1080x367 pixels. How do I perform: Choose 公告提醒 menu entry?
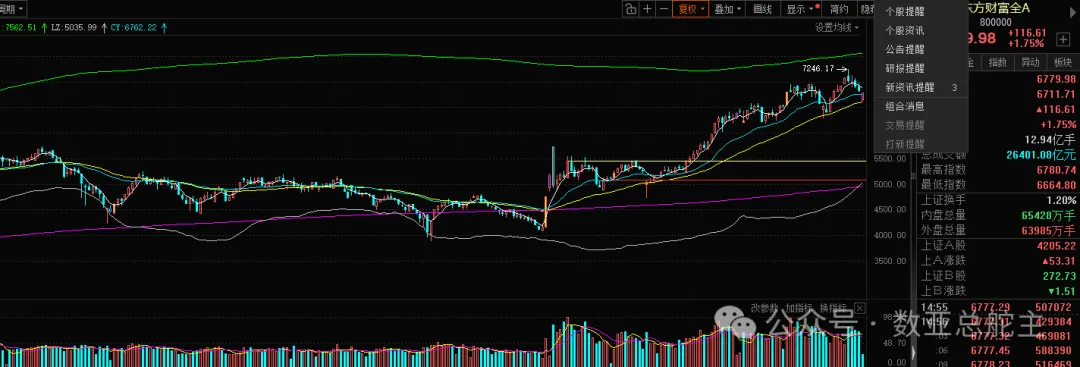tap(904, 50)
